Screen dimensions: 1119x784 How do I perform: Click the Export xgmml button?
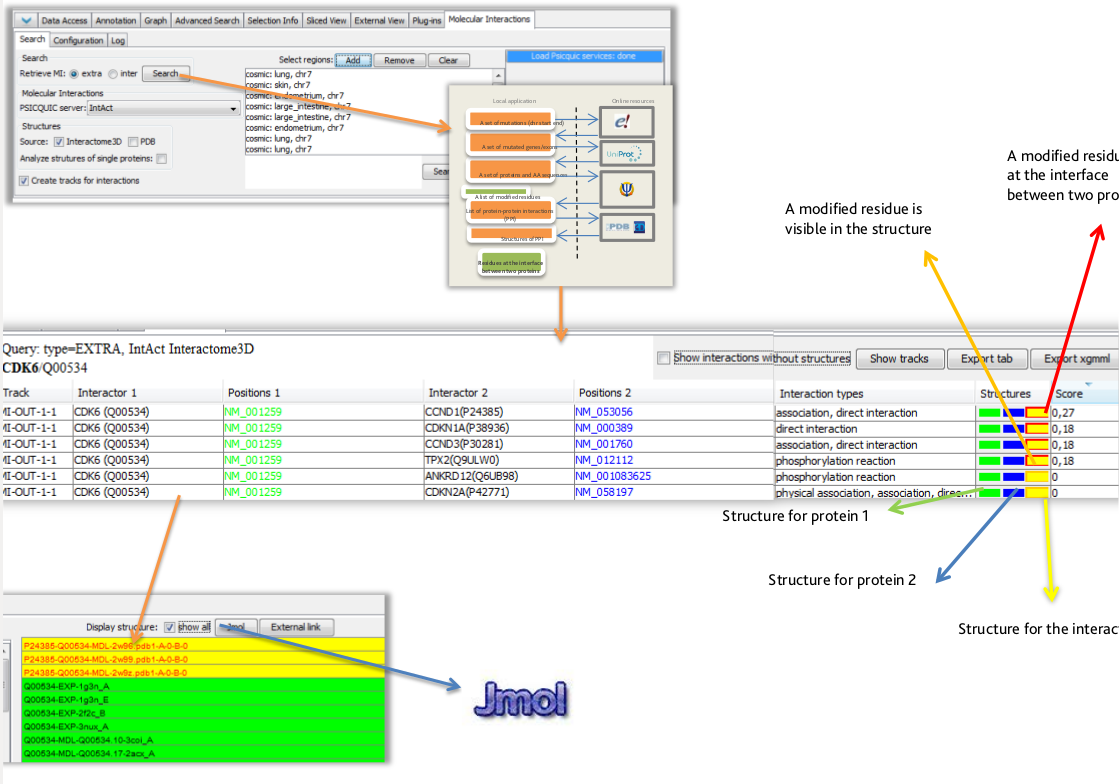coord(1076,359)
